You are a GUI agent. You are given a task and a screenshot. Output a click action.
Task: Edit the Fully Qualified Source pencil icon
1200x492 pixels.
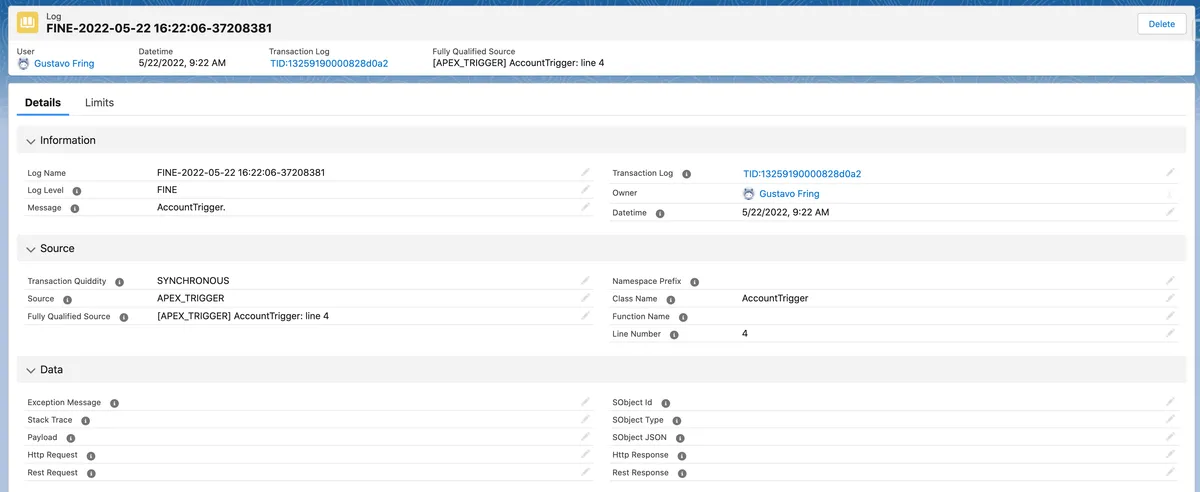(x=586, y=316)
